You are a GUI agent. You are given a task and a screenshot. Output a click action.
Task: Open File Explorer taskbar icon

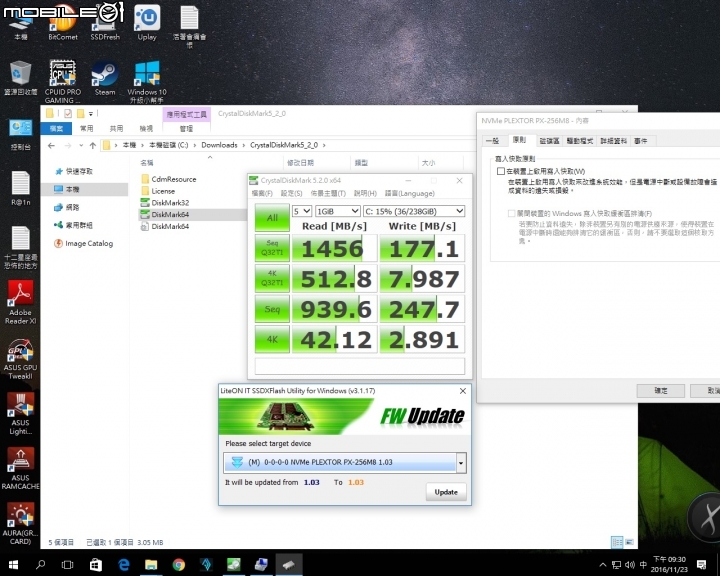click(x=151, y=565)
